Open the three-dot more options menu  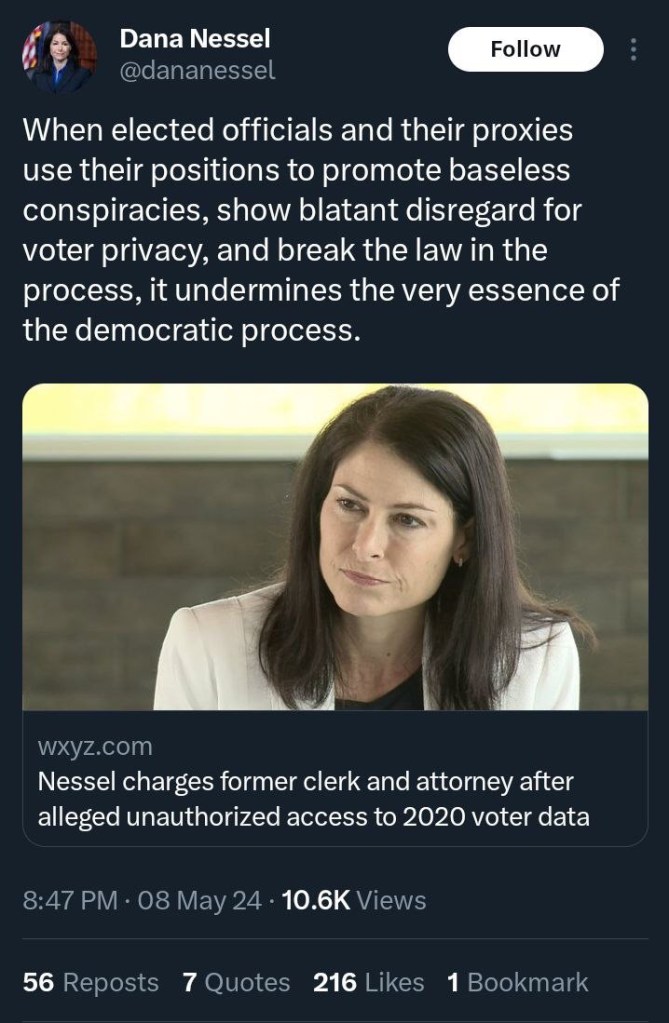(x=632, y=50)
